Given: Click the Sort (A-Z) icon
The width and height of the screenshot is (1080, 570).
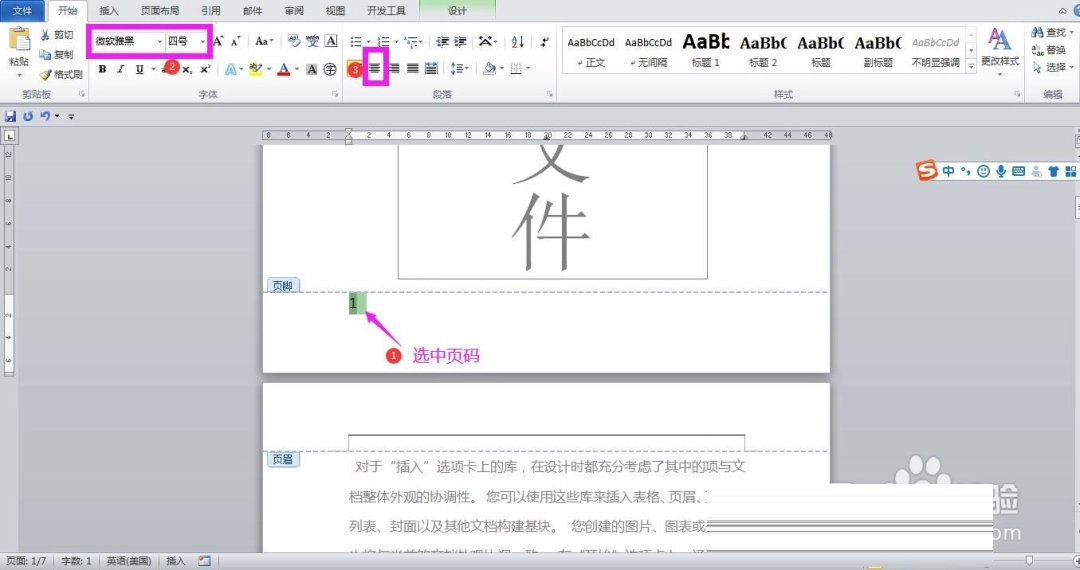Looking at the screenshot, I should click(x=518, y=42).
